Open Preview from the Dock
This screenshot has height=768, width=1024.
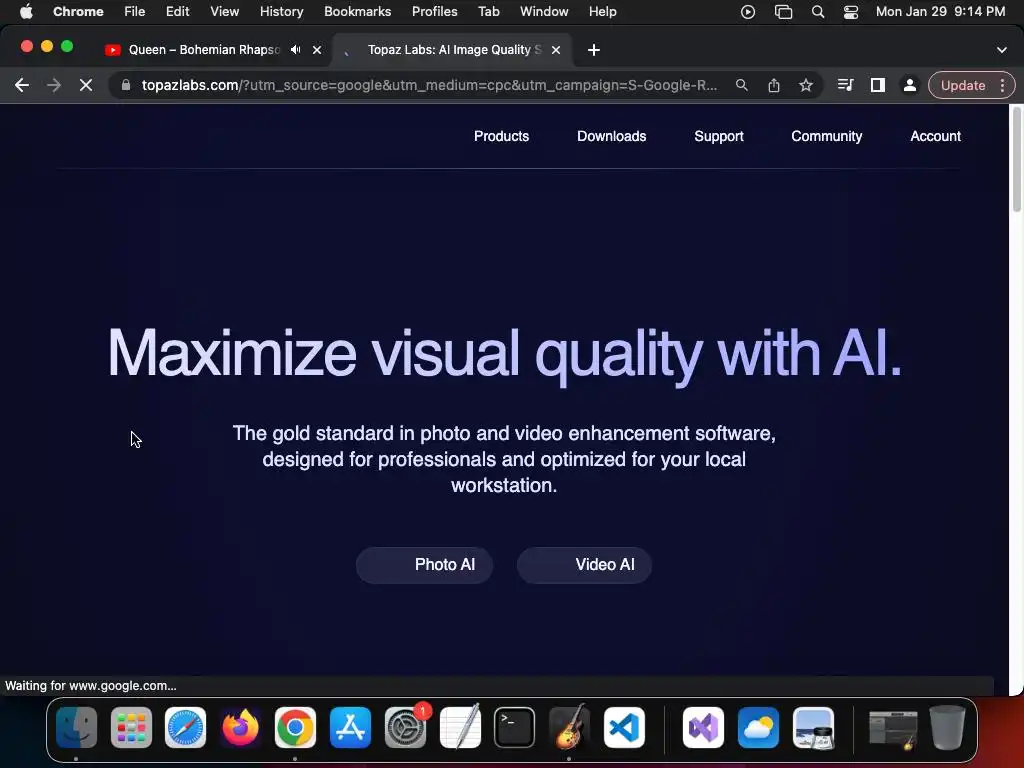point(813,728)
